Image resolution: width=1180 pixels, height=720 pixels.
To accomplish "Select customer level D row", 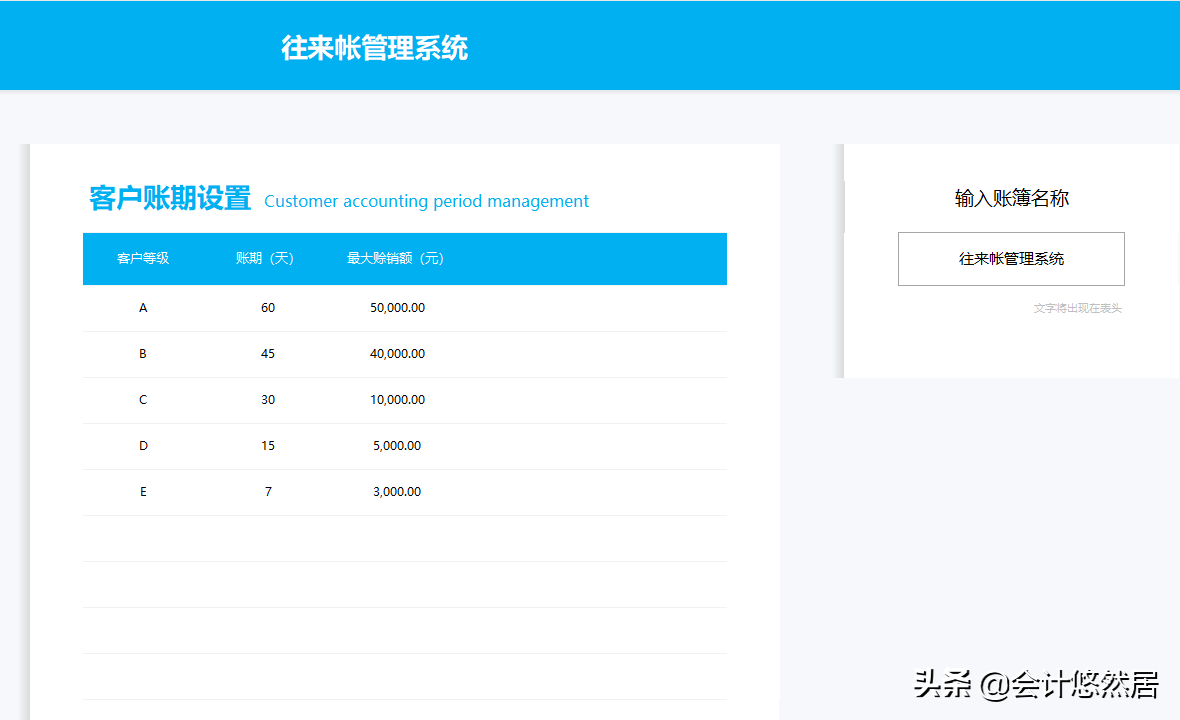I will 143,445.
